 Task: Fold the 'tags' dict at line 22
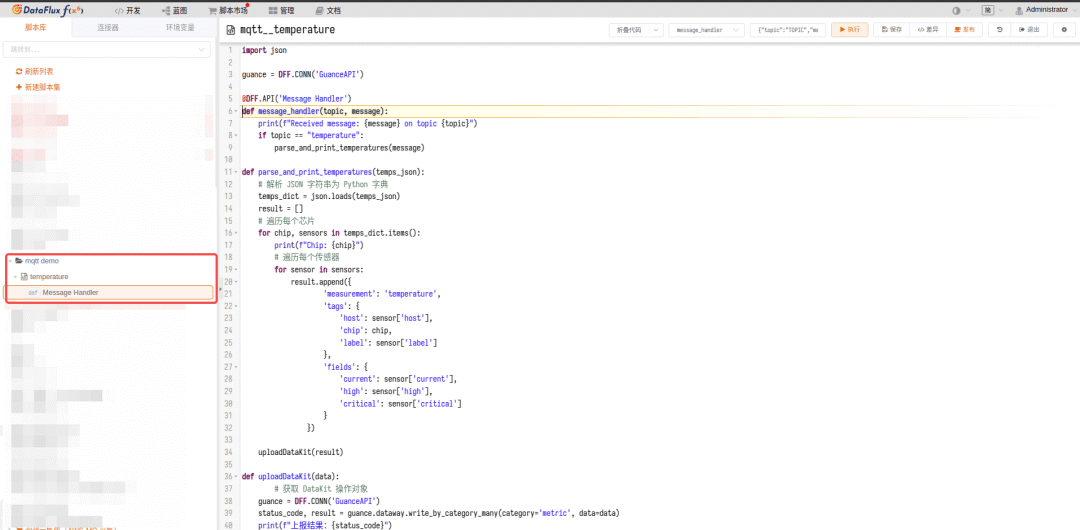pyautogui.click(x=237, y=306)
